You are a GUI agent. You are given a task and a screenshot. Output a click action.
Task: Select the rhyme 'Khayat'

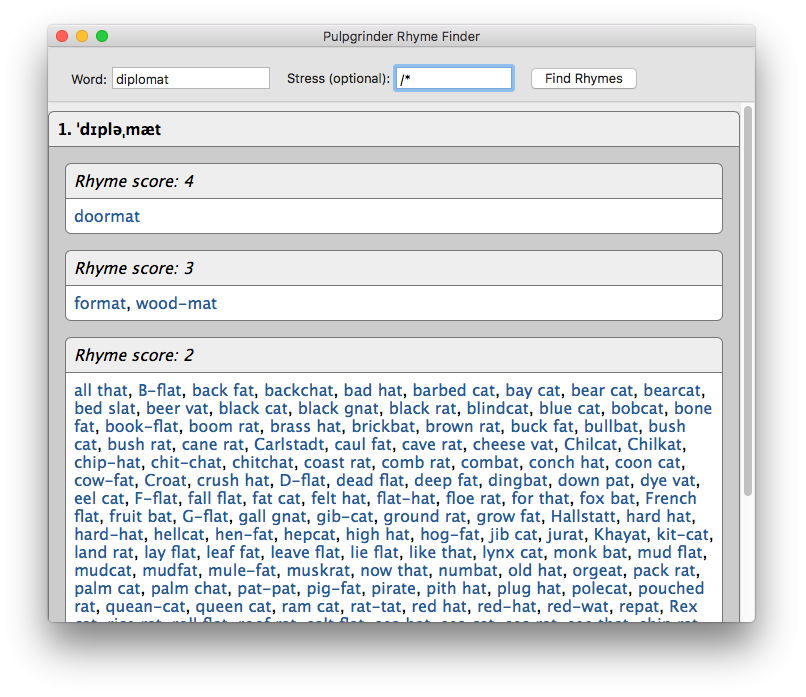(x=620, y=535)
